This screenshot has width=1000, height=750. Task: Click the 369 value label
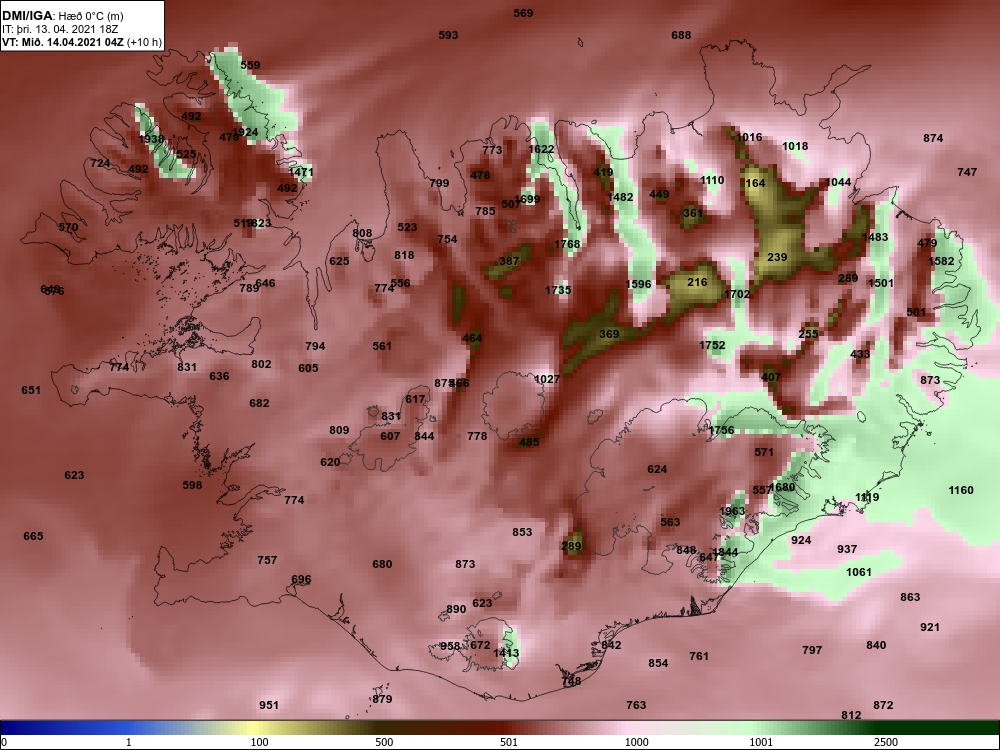coord(609,334)
